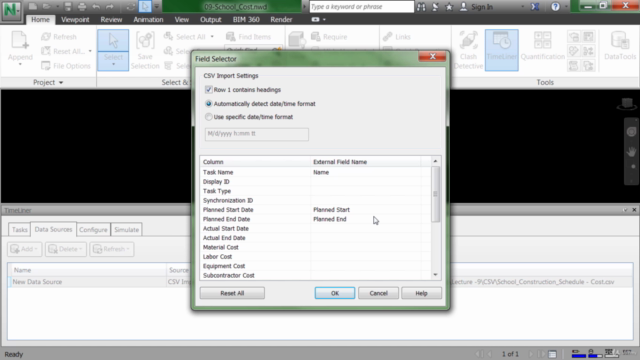
Task: Click the Reset All button in dialog
Action: [x=232, y=293]
